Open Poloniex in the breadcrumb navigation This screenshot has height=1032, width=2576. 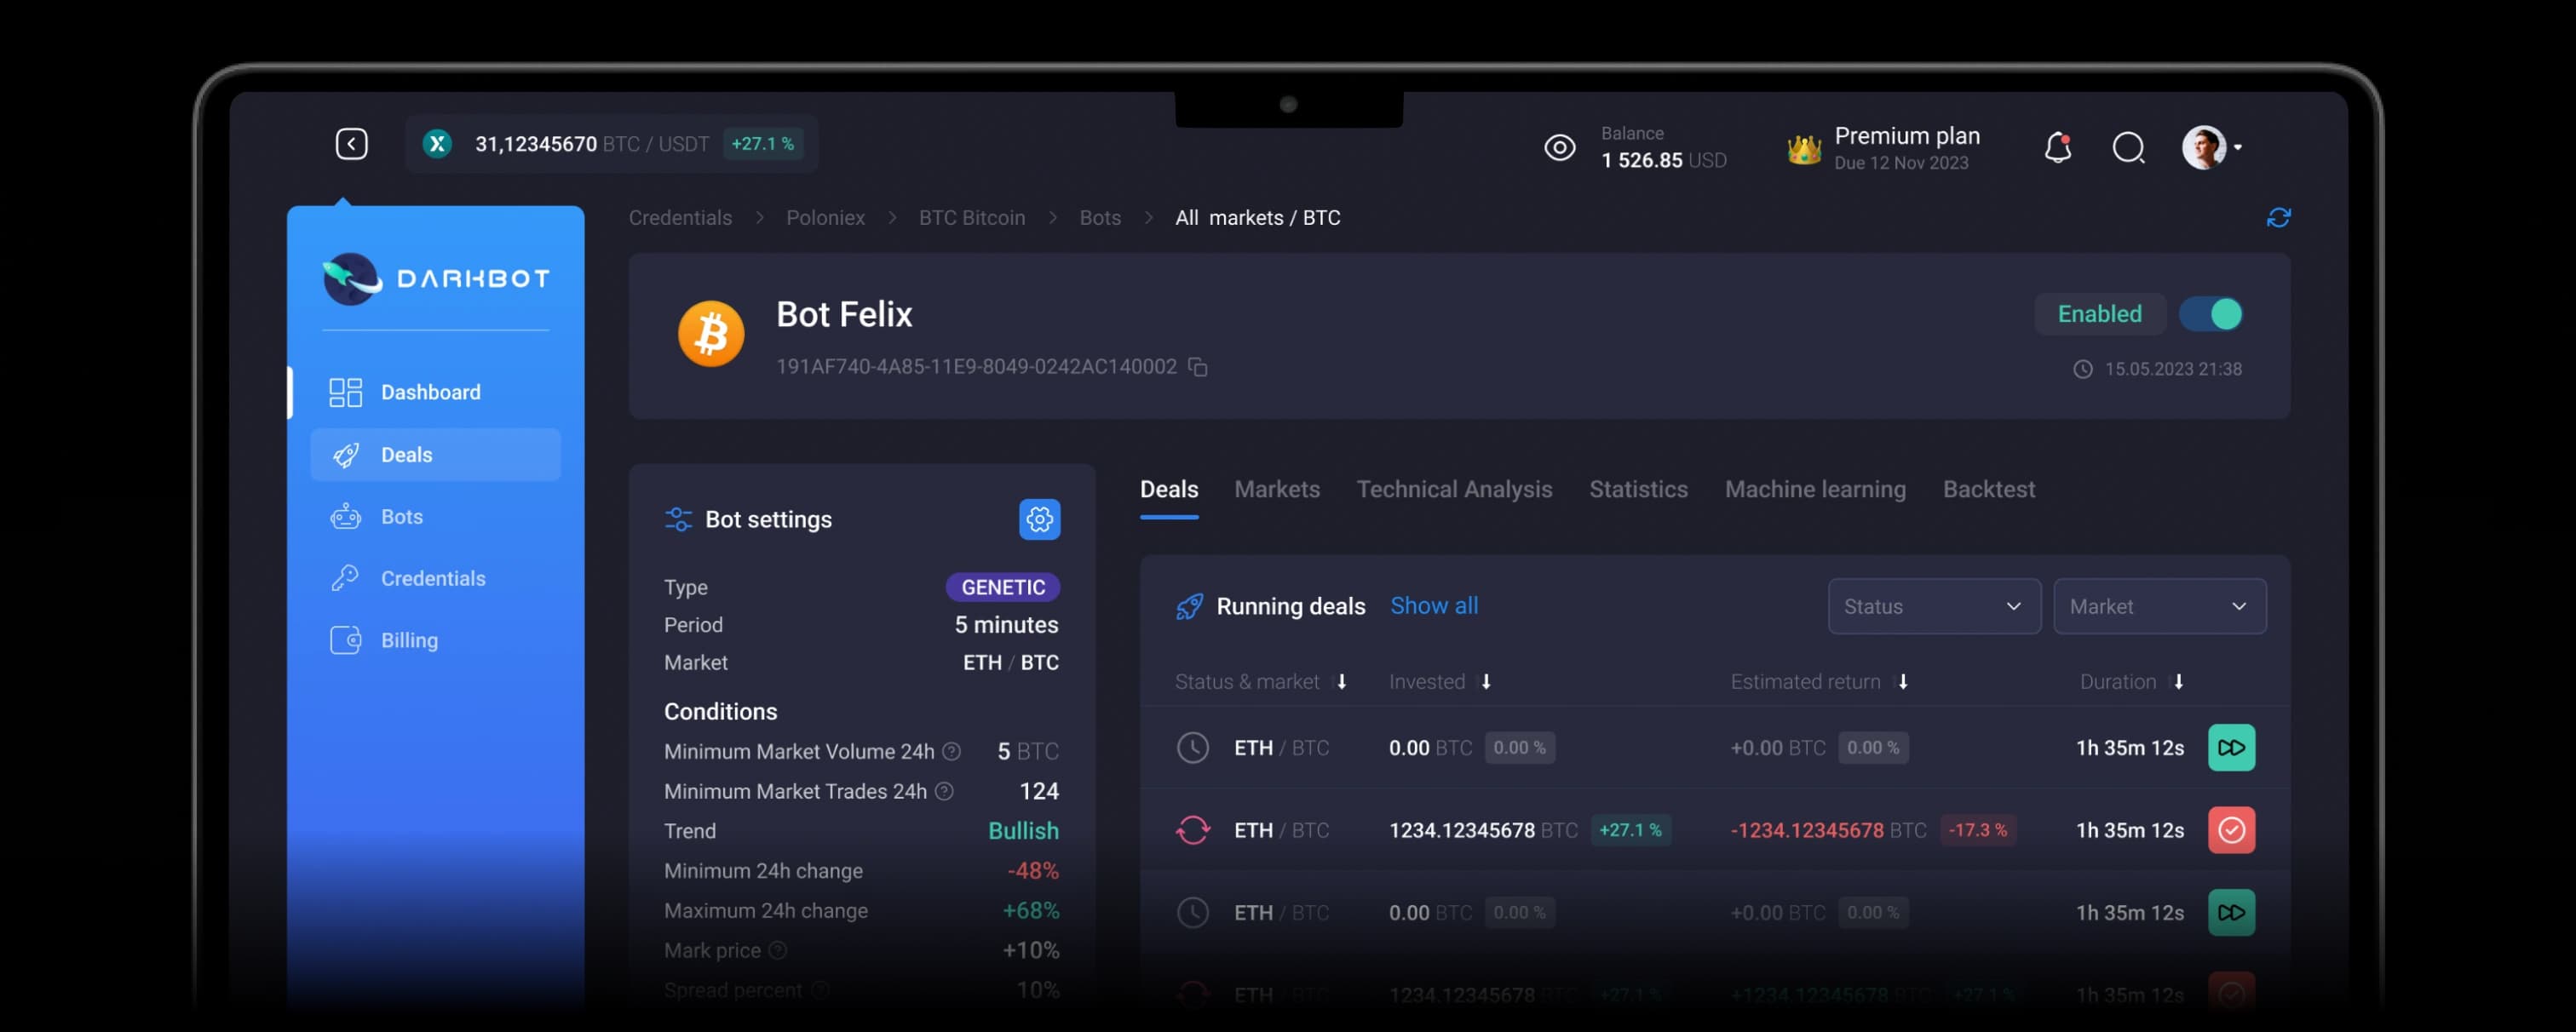coord(825,217)
